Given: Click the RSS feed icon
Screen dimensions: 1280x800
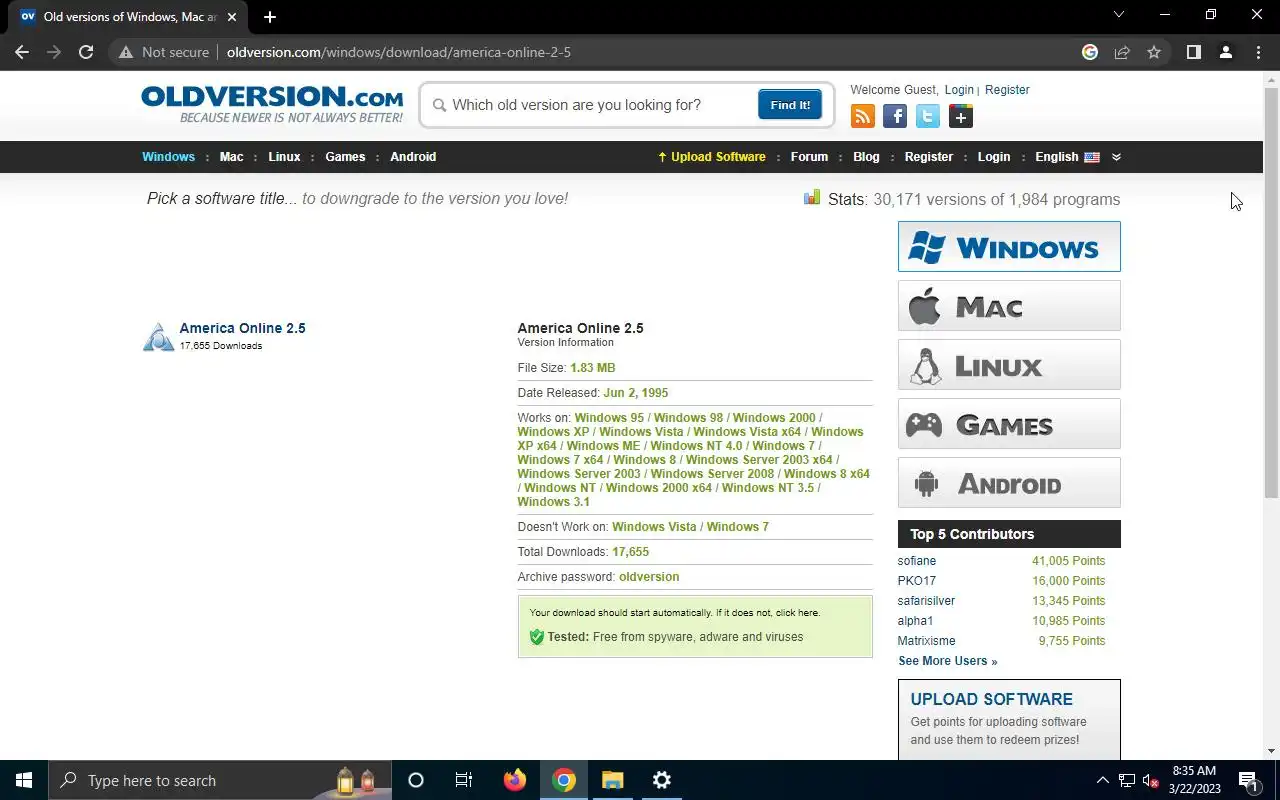Looking at the screenshot, I should click(863, 117).
